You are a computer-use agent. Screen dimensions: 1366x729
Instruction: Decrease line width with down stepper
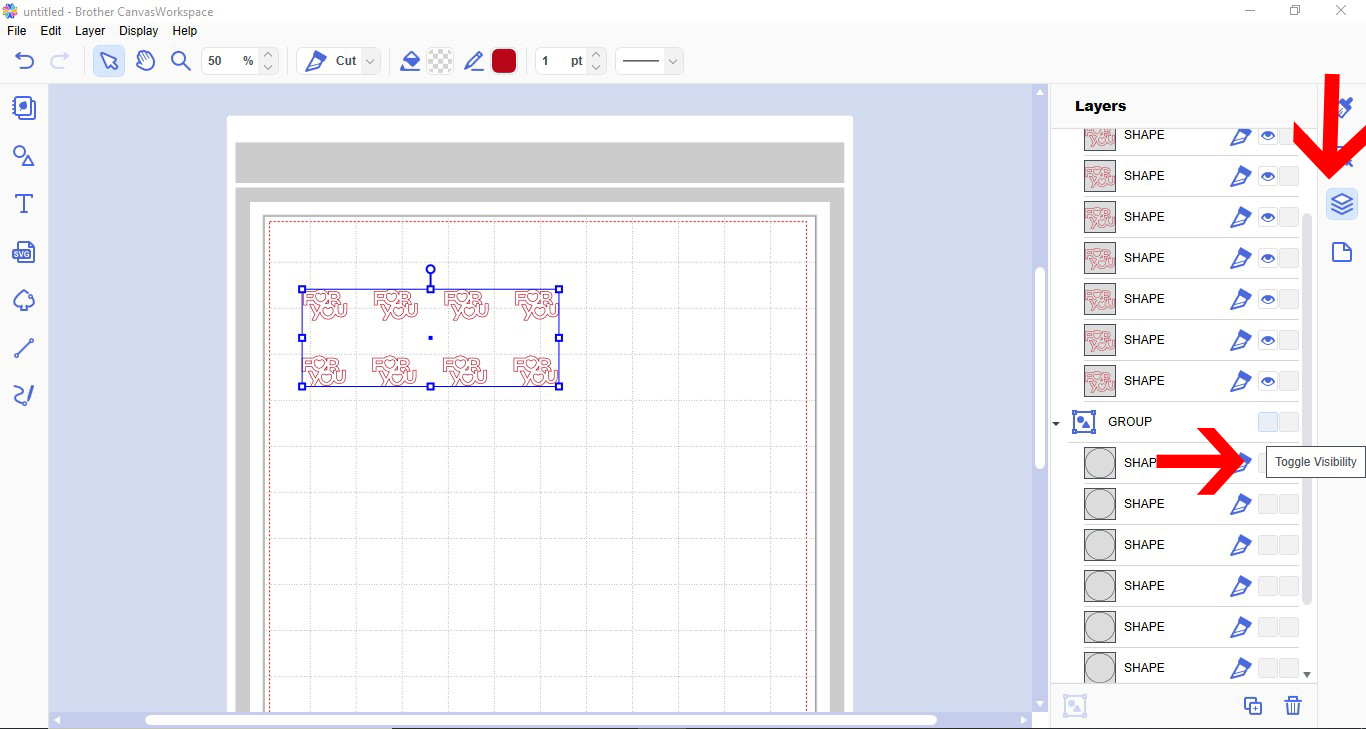(596, 68)
